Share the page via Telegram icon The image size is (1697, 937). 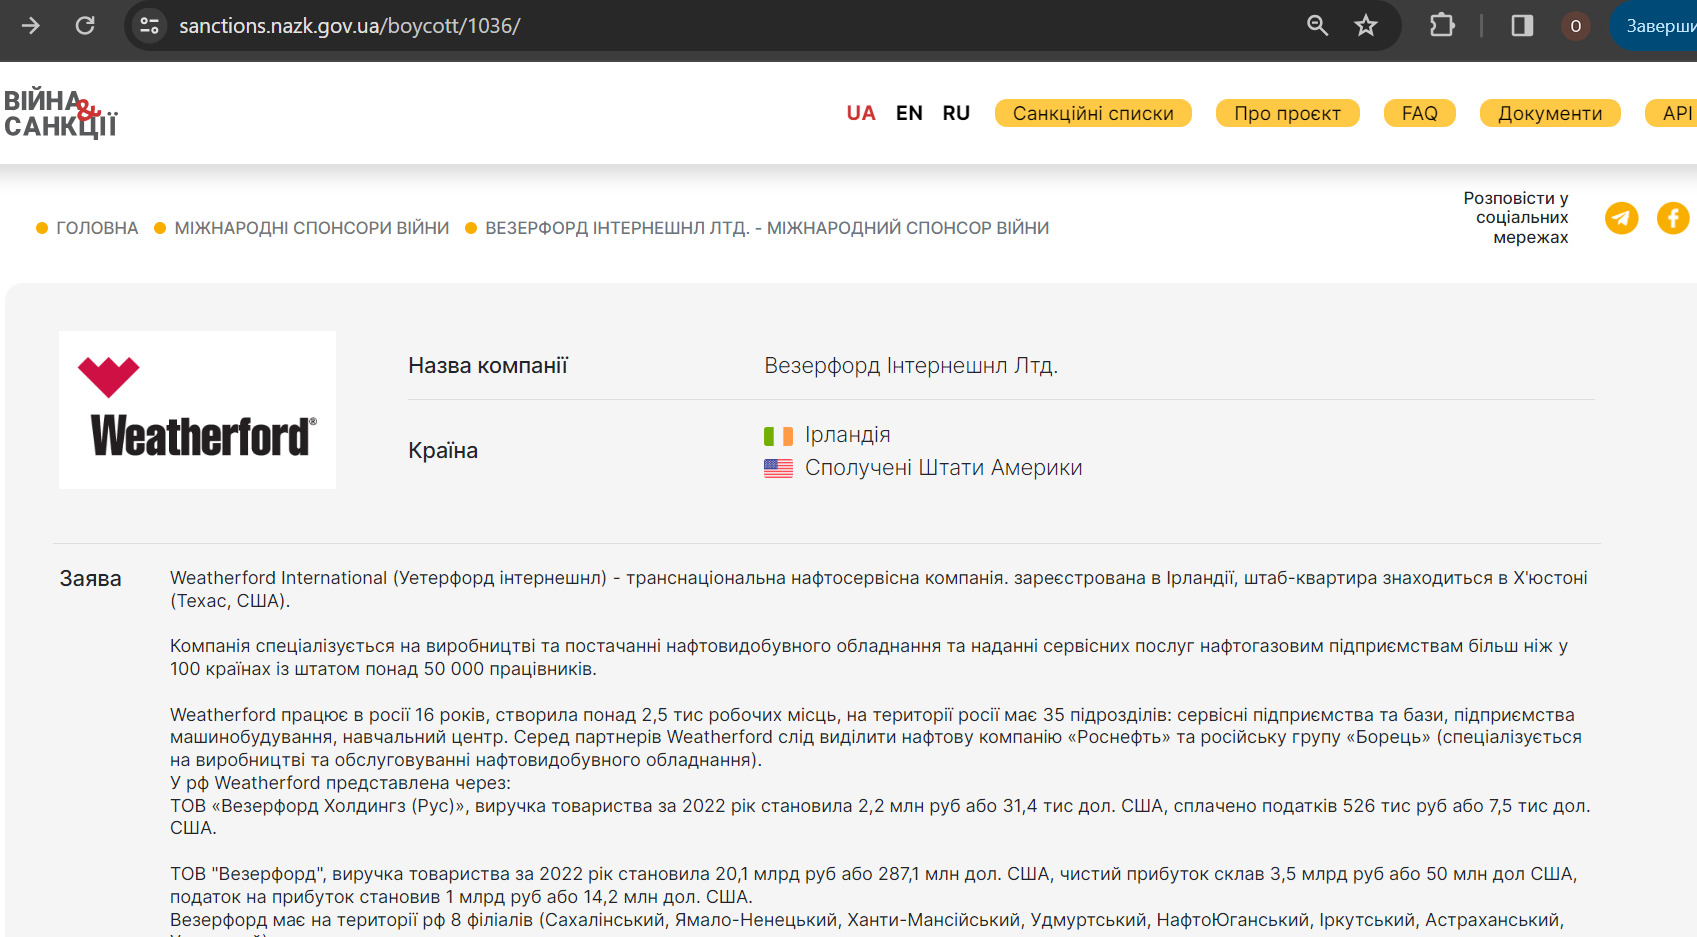[1622, 218]
